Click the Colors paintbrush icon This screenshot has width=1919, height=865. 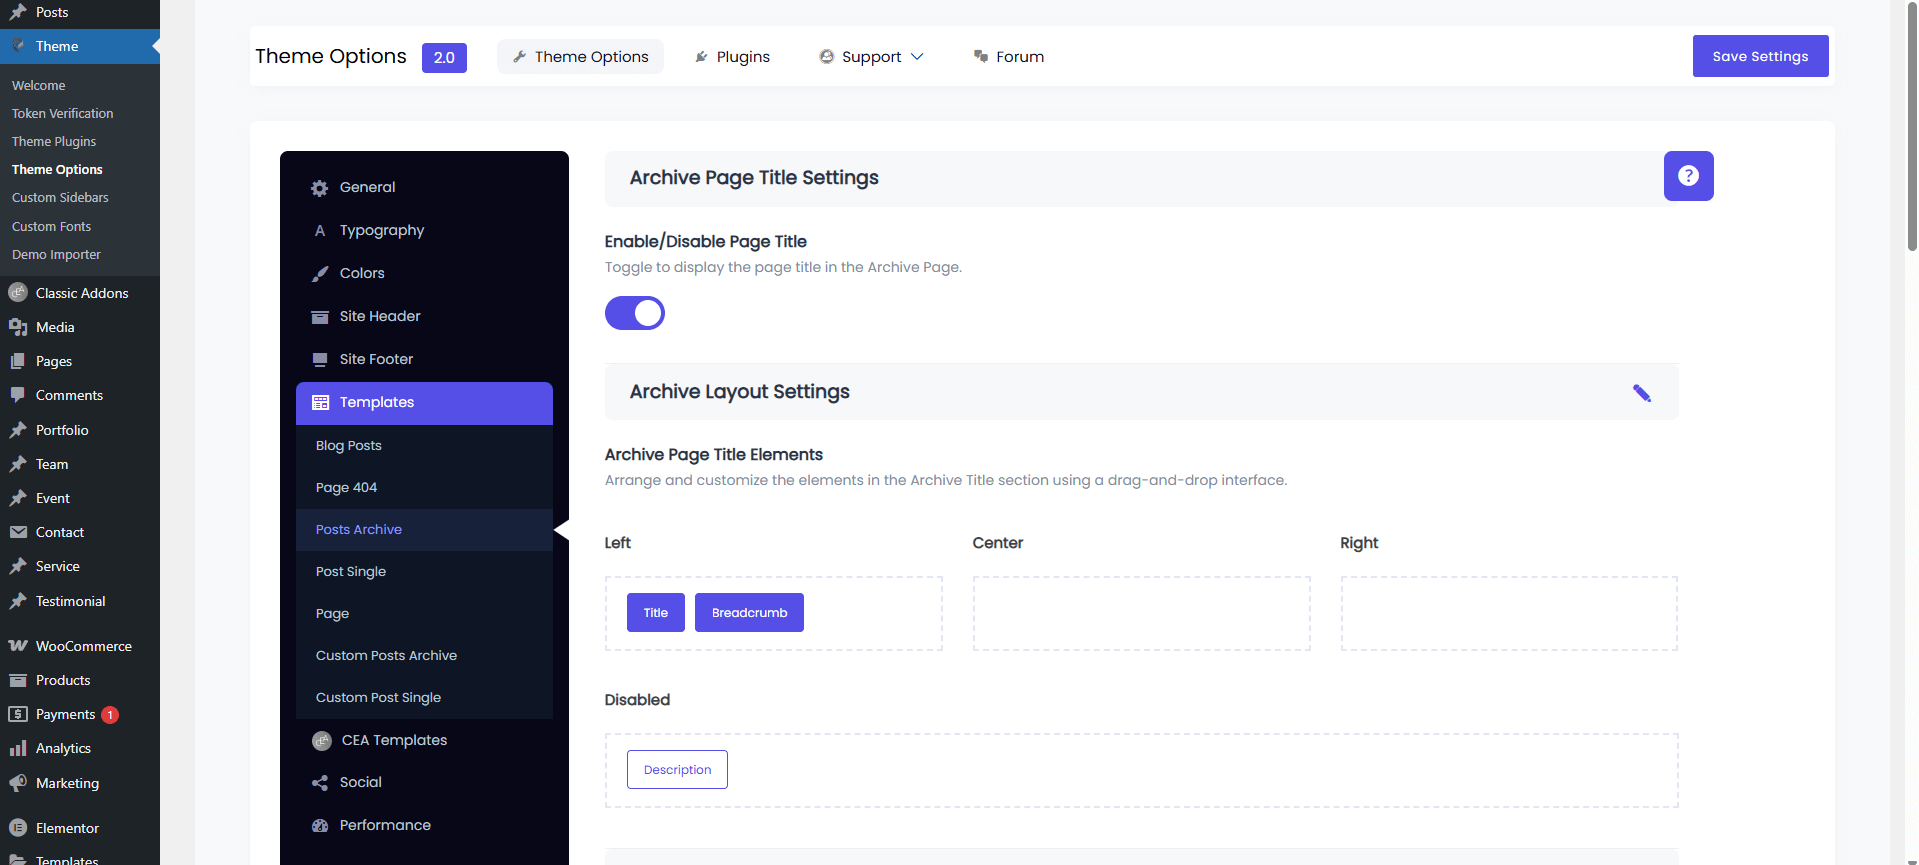[320, 274]
